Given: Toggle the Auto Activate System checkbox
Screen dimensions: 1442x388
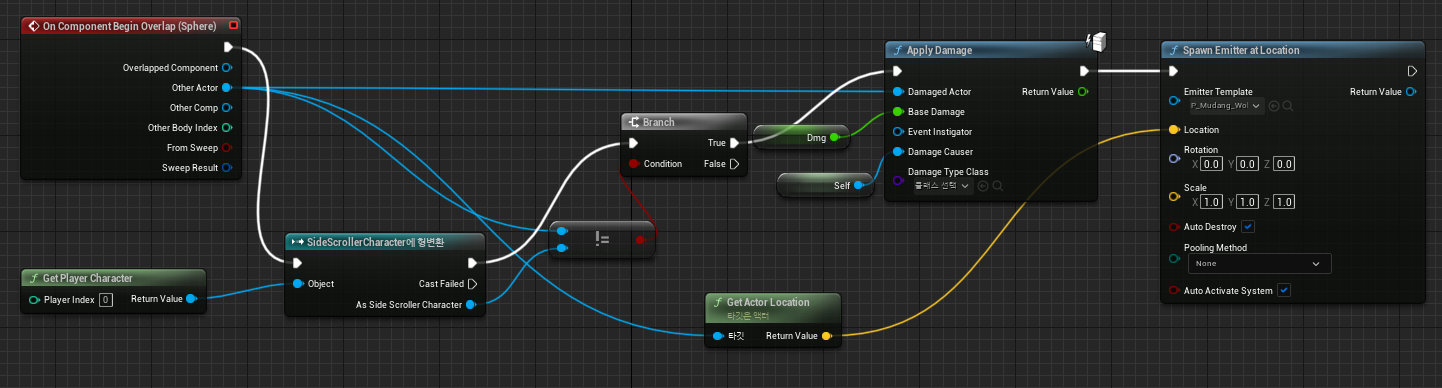Looking at the screenshot, I should pos(1284,290).
